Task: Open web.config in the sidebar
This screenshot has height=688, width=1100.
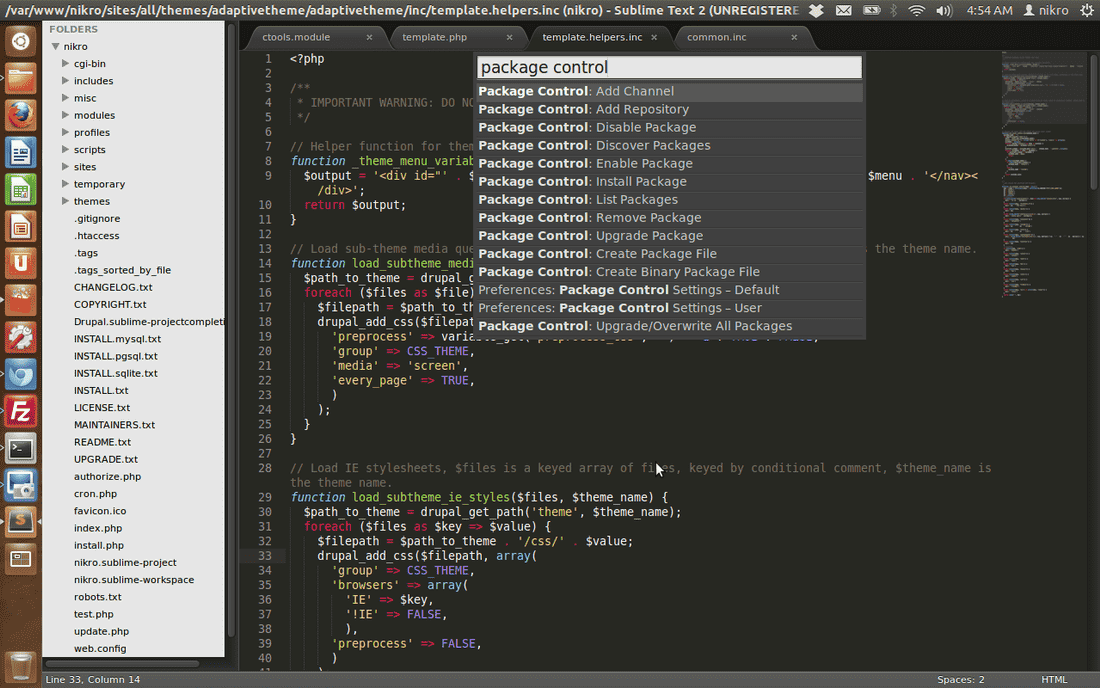Action: point(100,649)
